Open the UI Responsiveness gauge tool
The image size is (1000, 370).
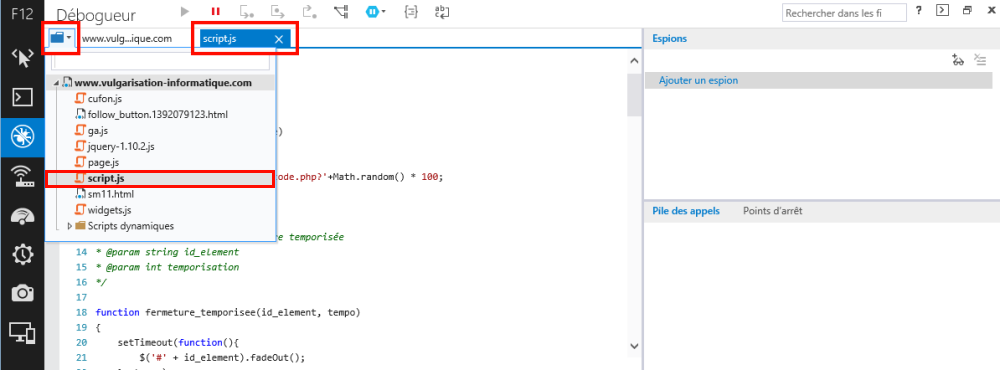[x=22, y=216]
